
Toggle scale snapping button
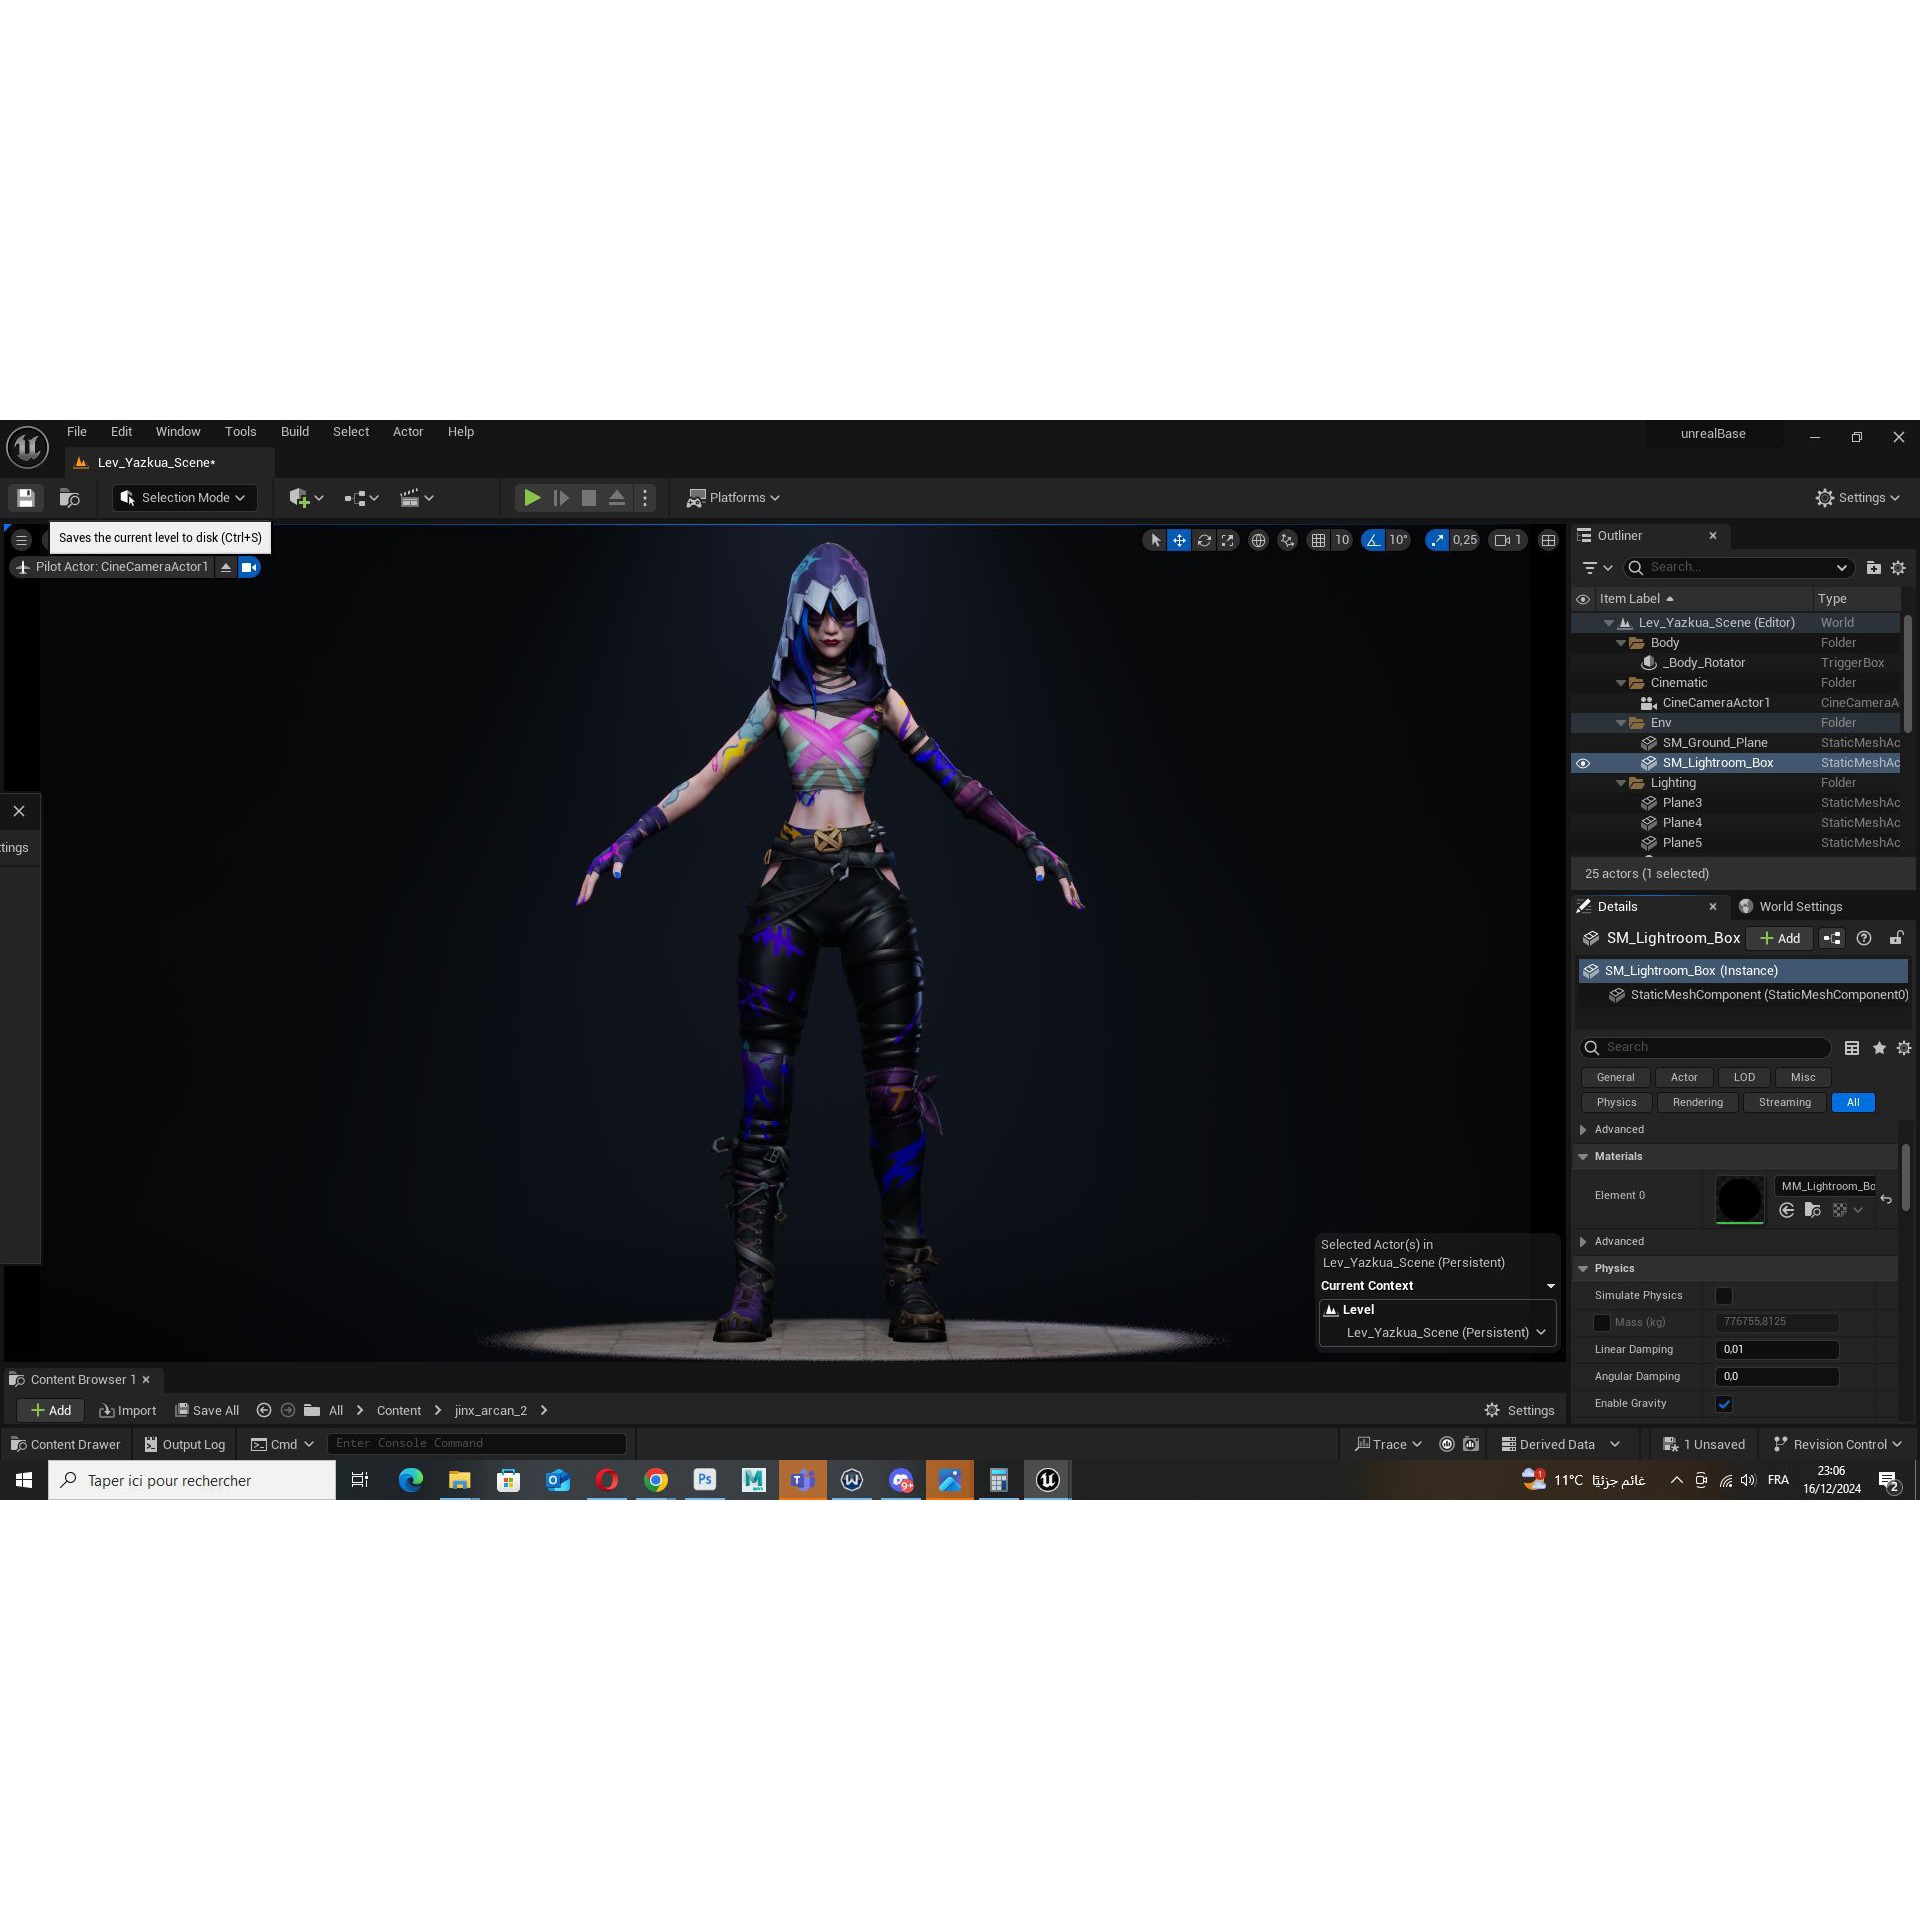coord(1437,540)
